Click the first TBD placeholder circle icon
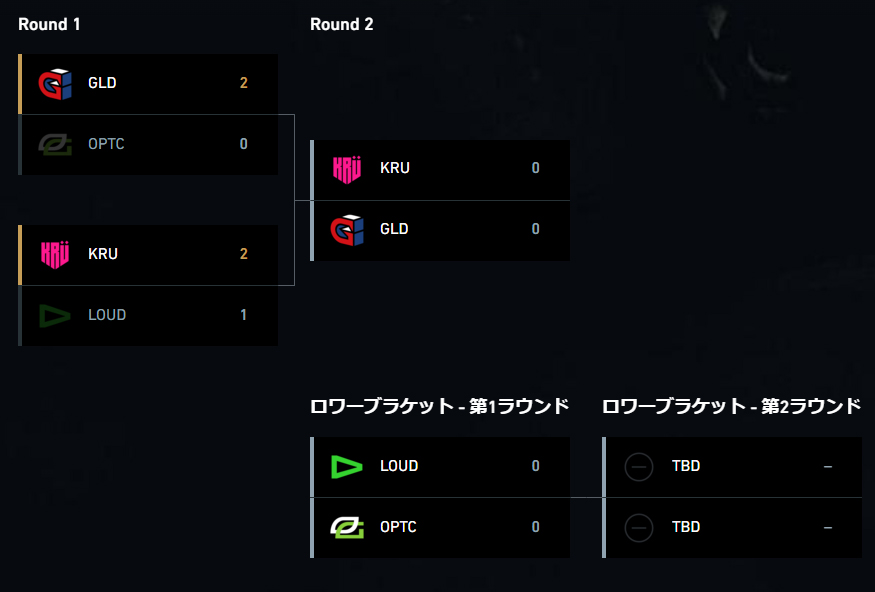Image resolution: width=875 pixels, height=592 pixels. click(x=639, y=466)
